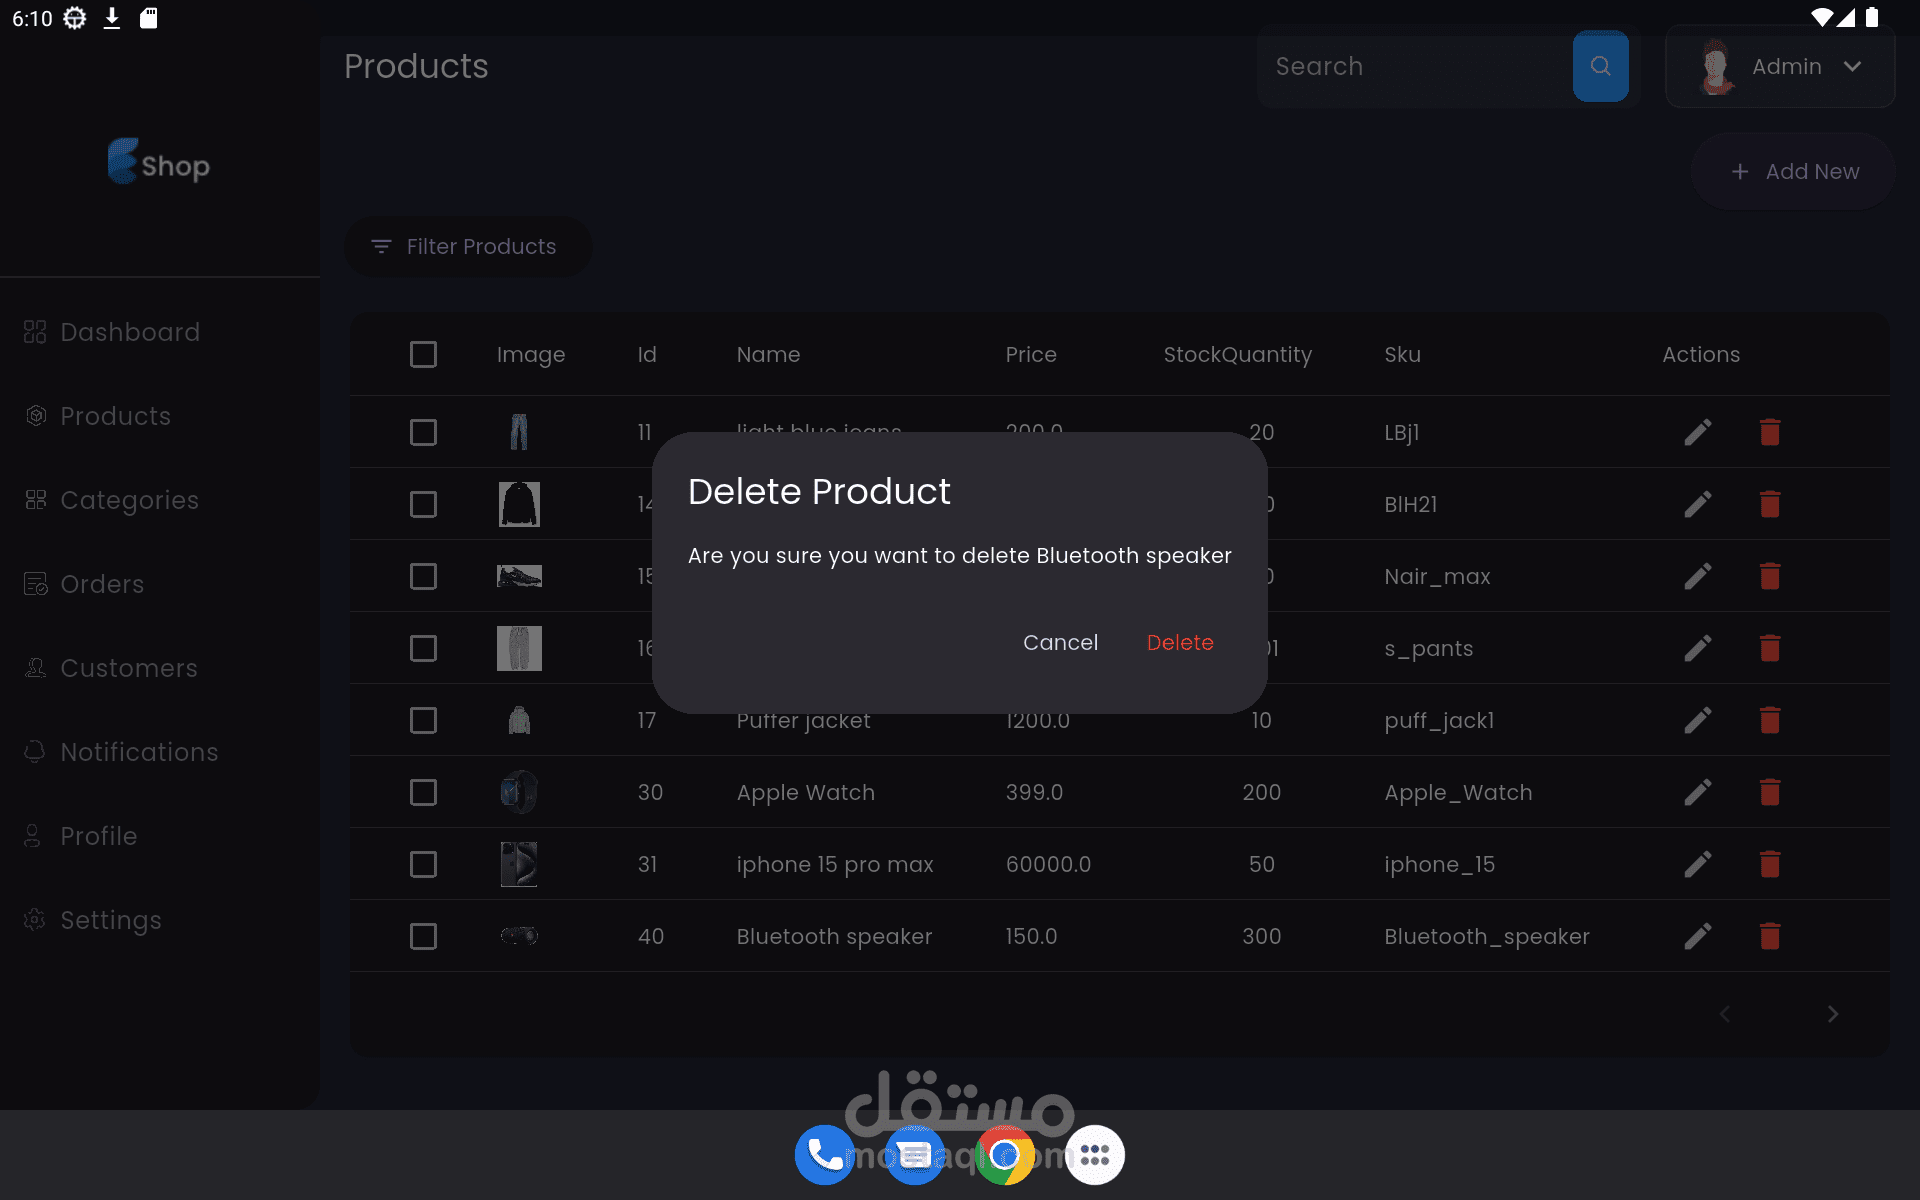The width and height of the screenshot is (1920, 1200).
Task: Open Orders in the sidebar
Action: coord(101,584)
